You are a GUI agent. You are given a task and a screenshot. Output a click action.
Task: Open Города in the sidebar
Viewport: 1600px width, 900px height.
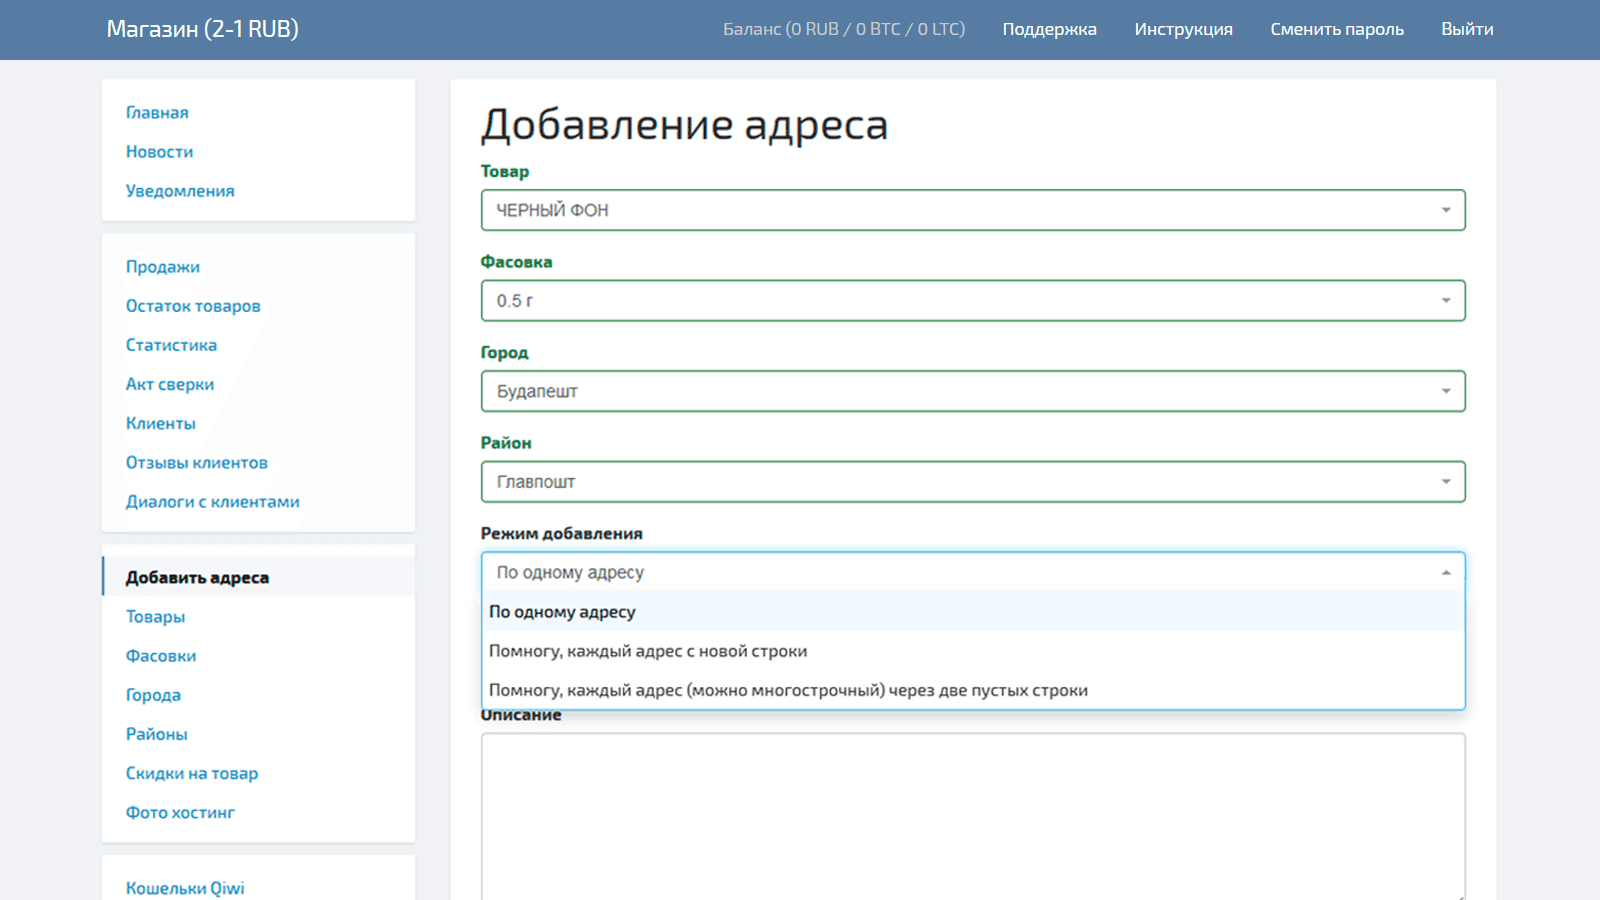[x=153, y=695]
